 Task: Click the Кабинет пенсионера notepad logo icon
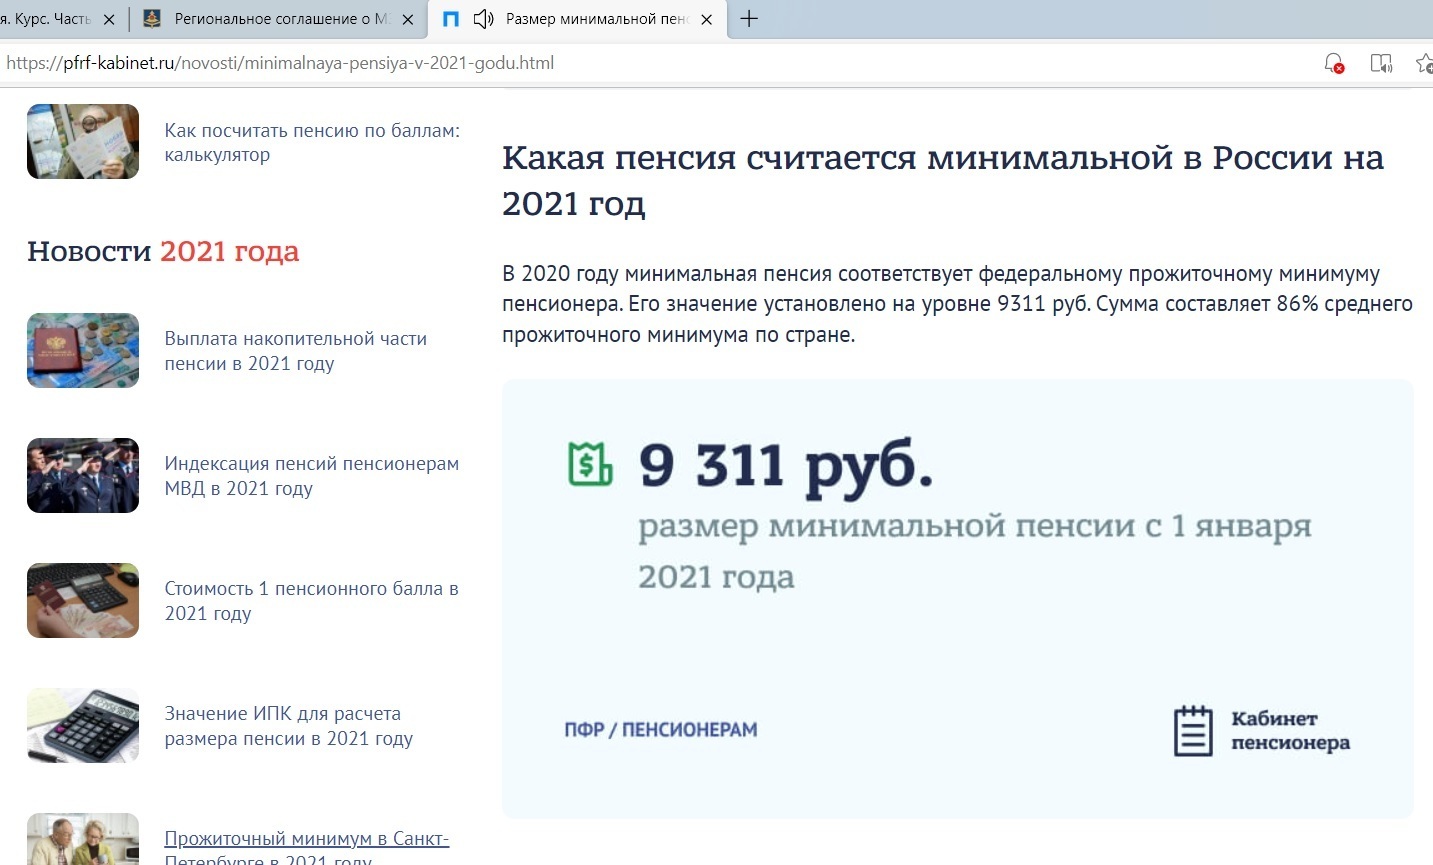point(1192,730)
